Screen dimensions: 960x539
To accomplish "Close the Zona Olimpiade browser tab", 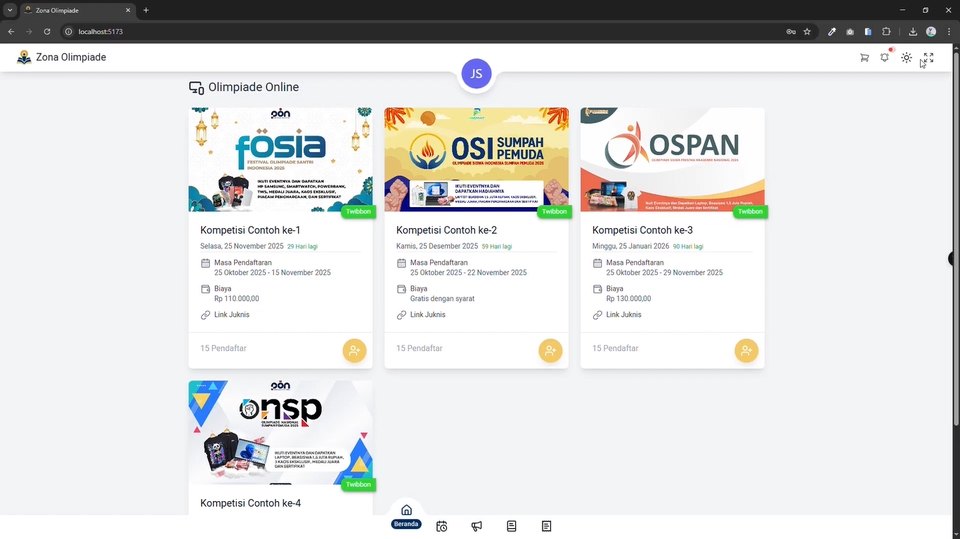I will (128, 10).
